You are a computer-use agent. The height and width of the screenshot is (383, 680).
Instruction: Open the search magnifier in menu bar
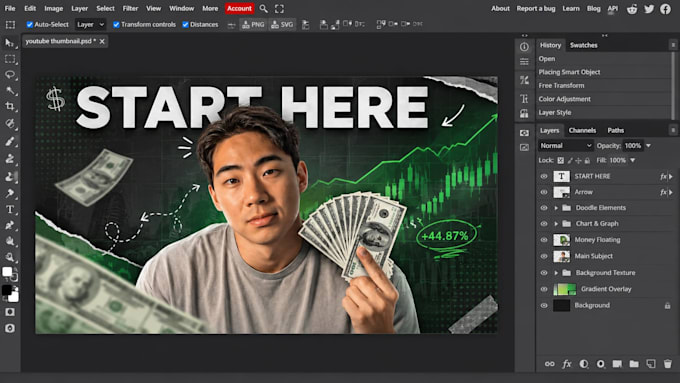[263, 8]
